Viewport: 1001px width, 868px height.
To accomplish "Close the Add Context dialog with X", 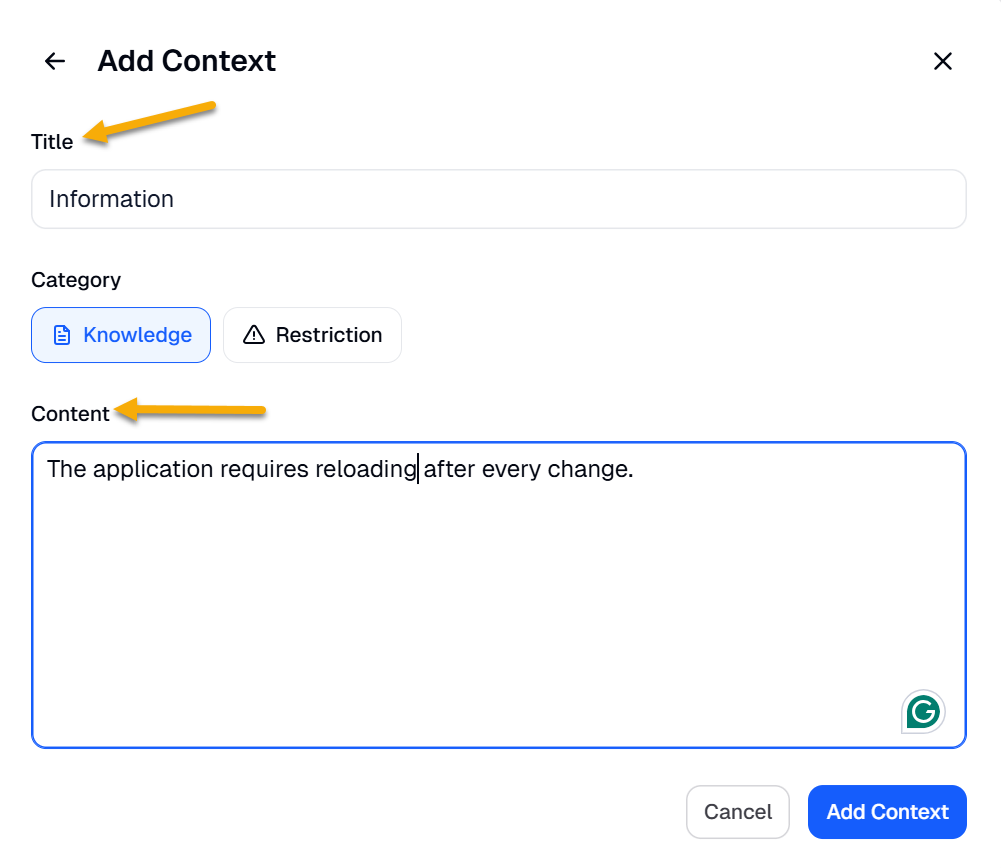I will (x=942, y=61).
